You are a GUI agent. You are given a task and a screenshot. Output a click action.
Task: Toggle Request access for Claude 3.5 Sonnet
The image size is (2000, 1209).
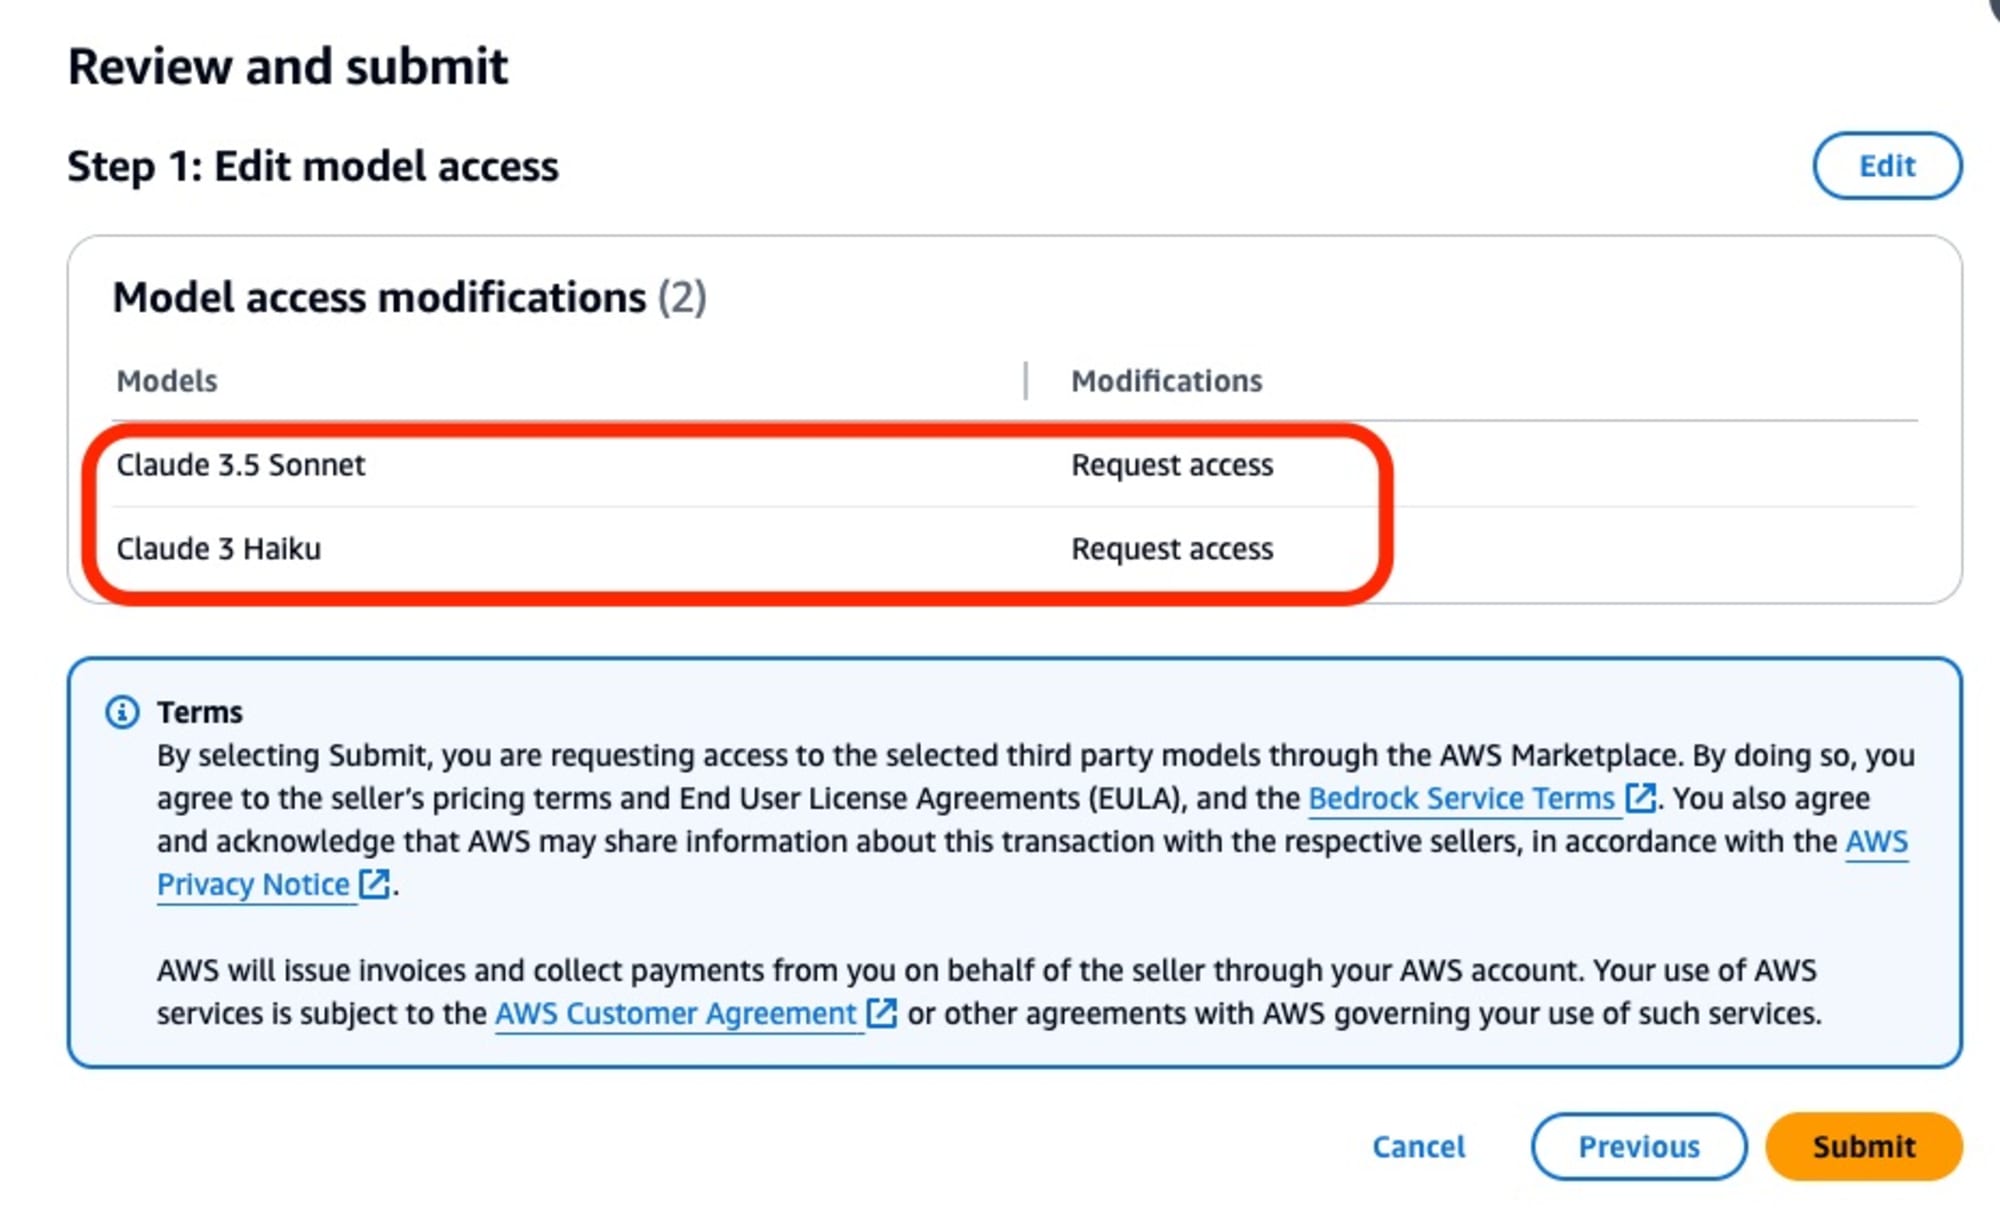[x=1171, y=463]
